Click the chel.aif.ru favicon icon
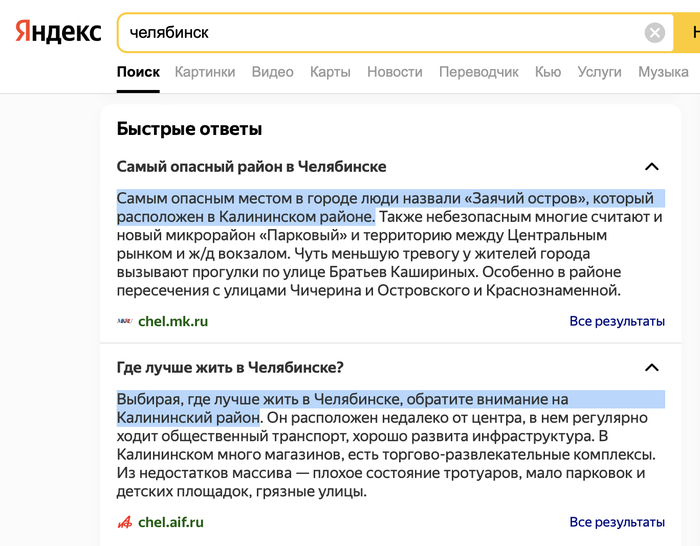 (125, 522)
